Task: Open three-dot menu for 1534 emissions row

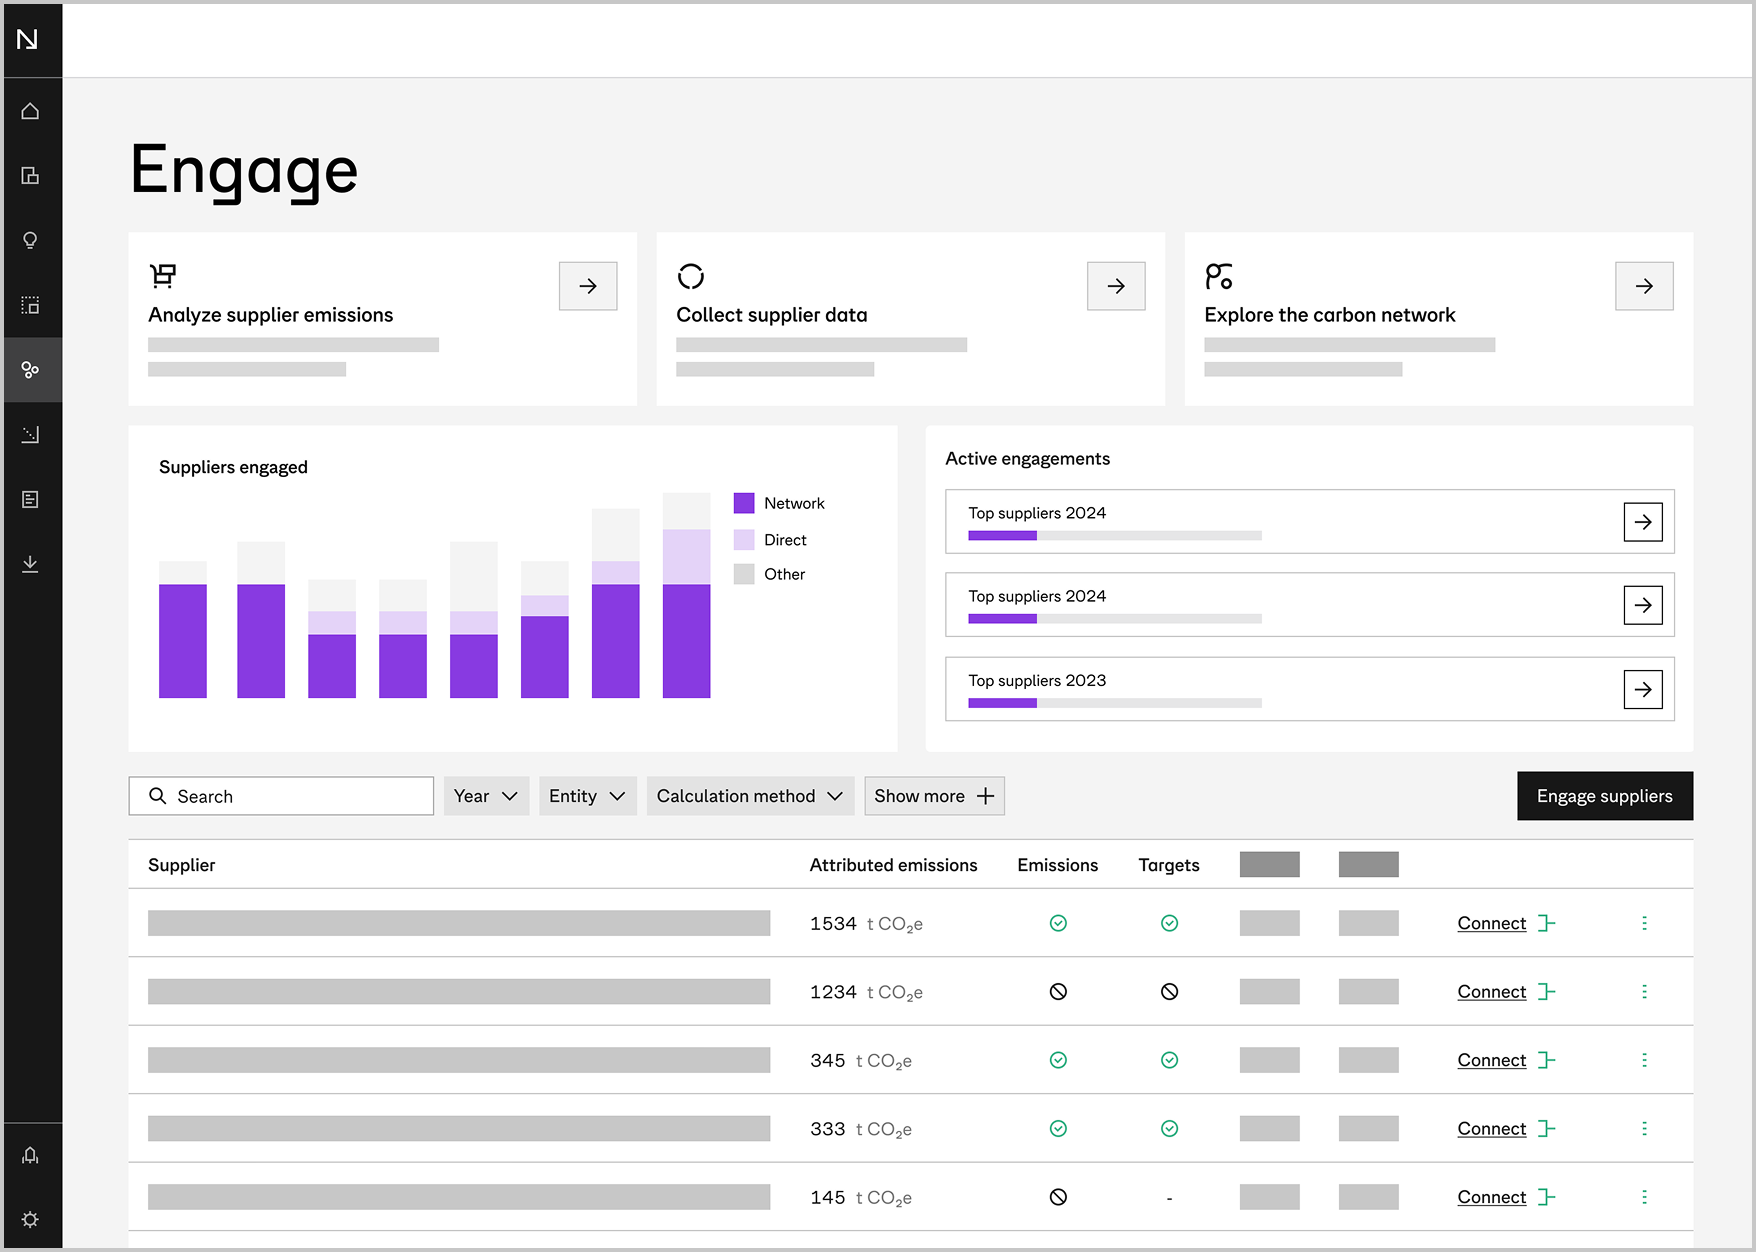Action: click(1644, 923)
